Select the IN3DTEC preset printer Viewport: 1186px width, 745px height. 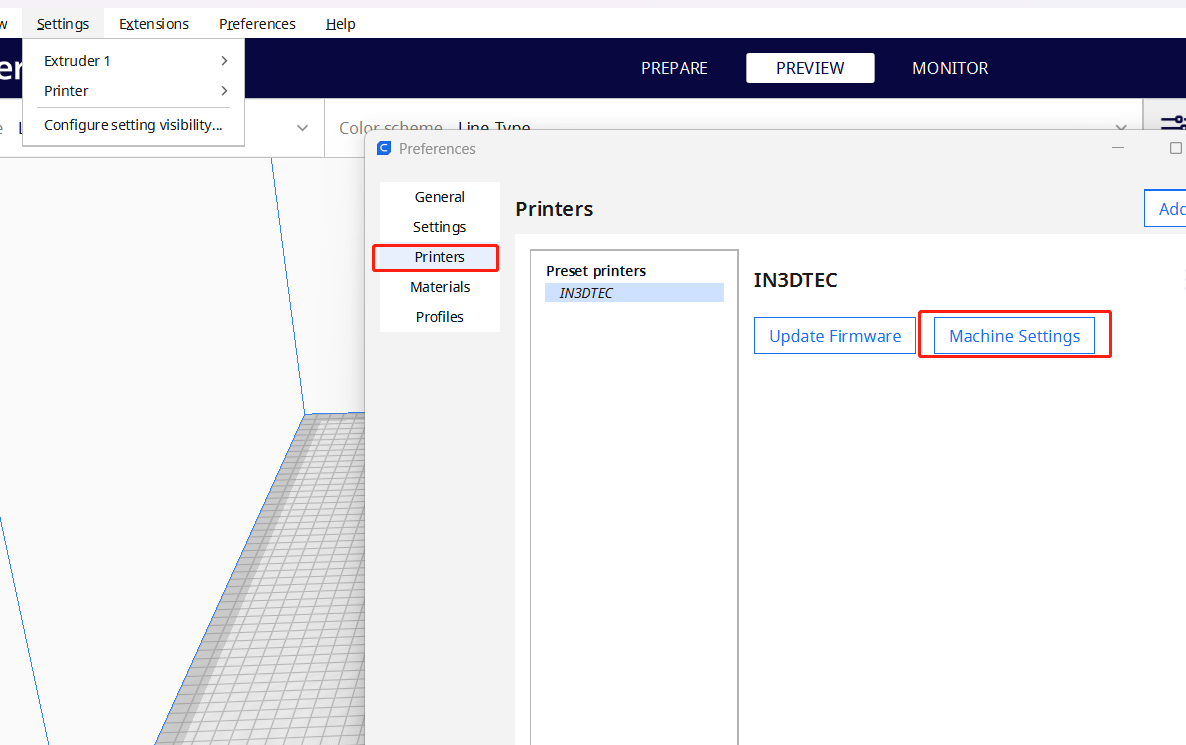tap(634, 293)
